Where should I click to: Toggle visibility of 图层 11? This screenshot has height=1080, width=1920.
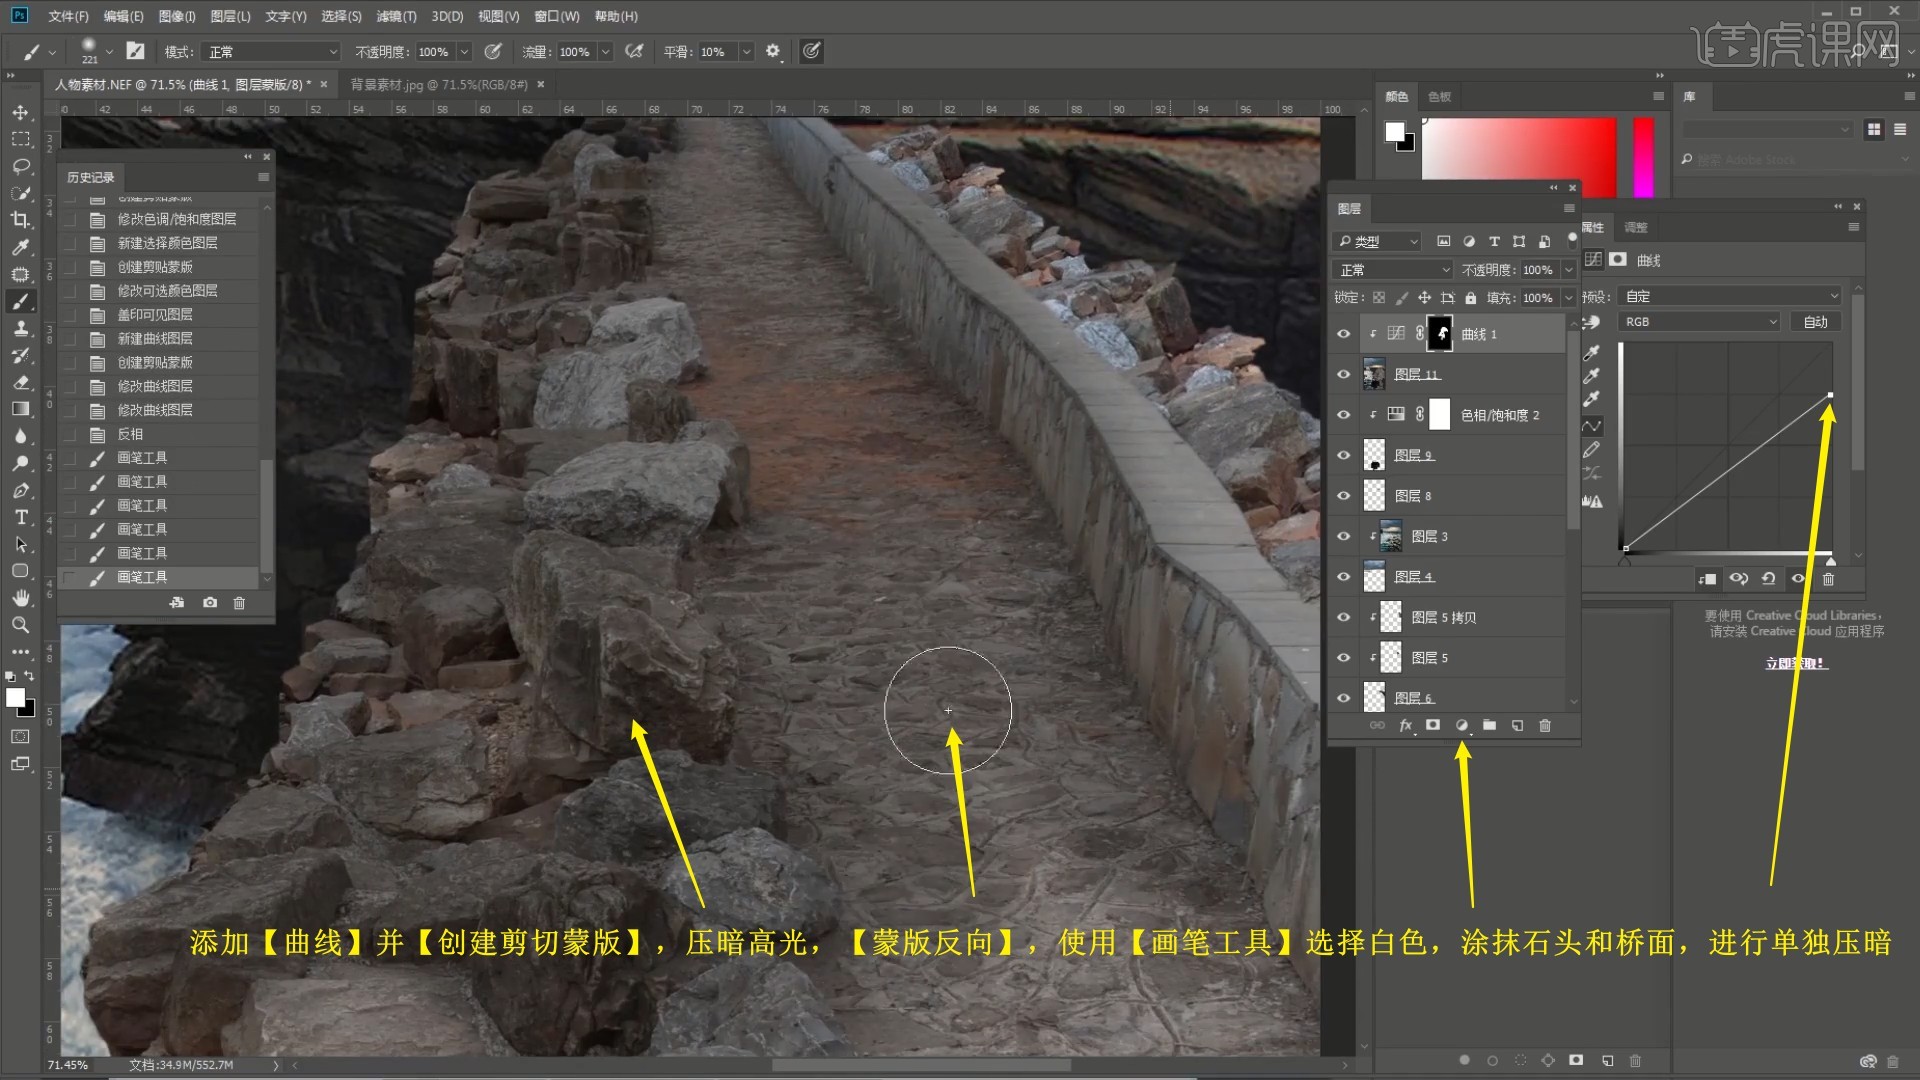point(1343,374)
